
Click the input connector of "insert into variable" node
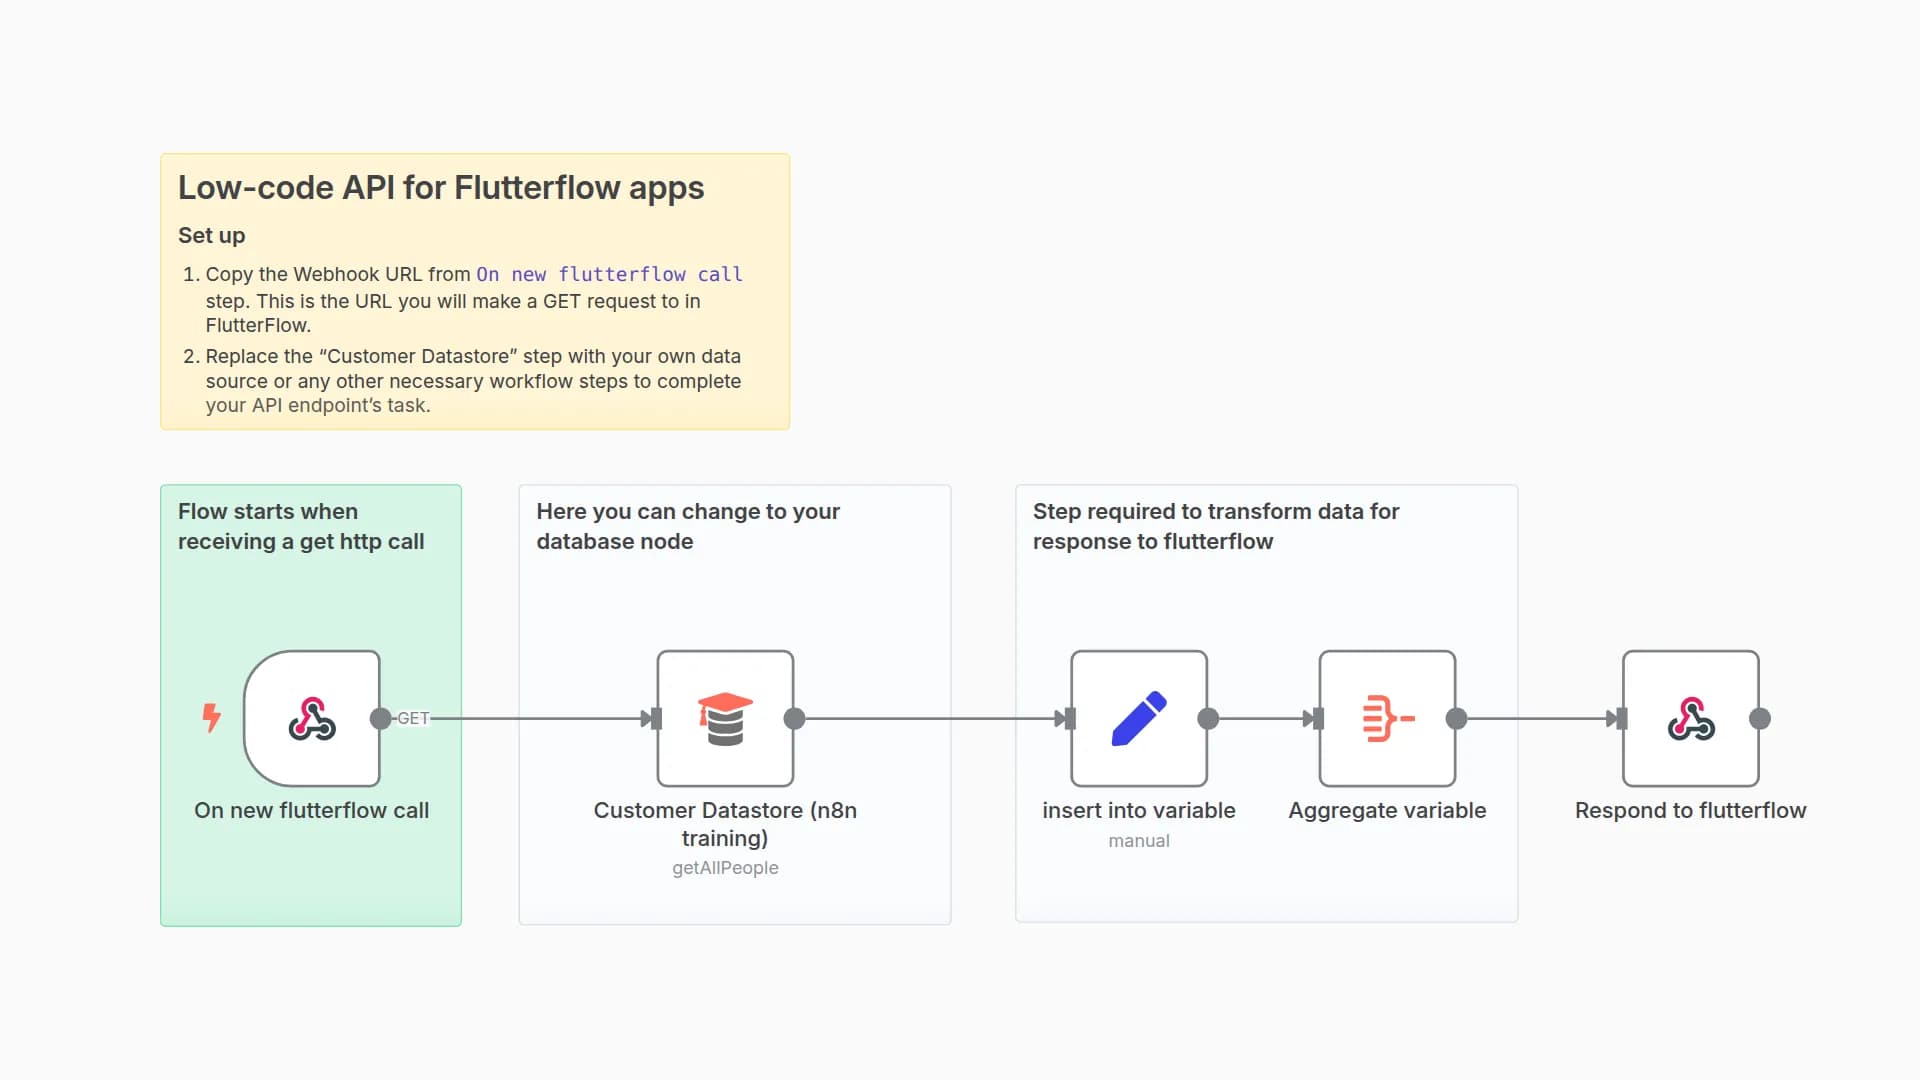(1068, 718)
